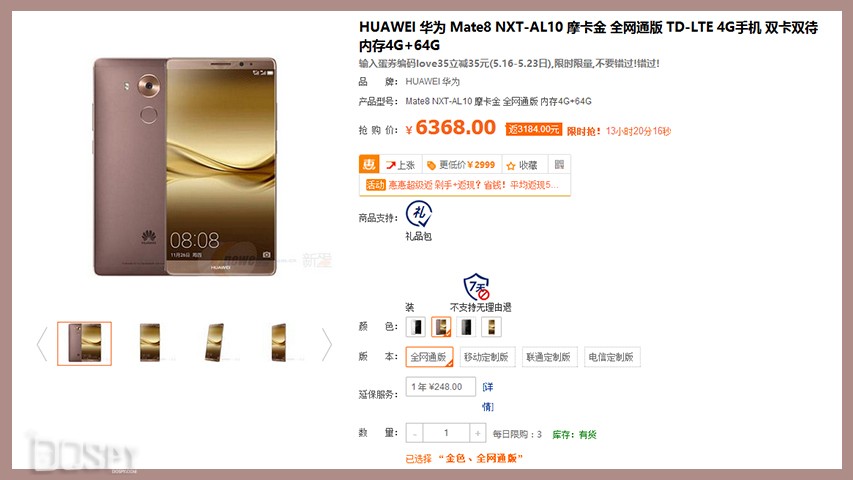The height and width of the screenshot is (480, 853).
Task: Click the quantity input field
Action: [446, 433]
